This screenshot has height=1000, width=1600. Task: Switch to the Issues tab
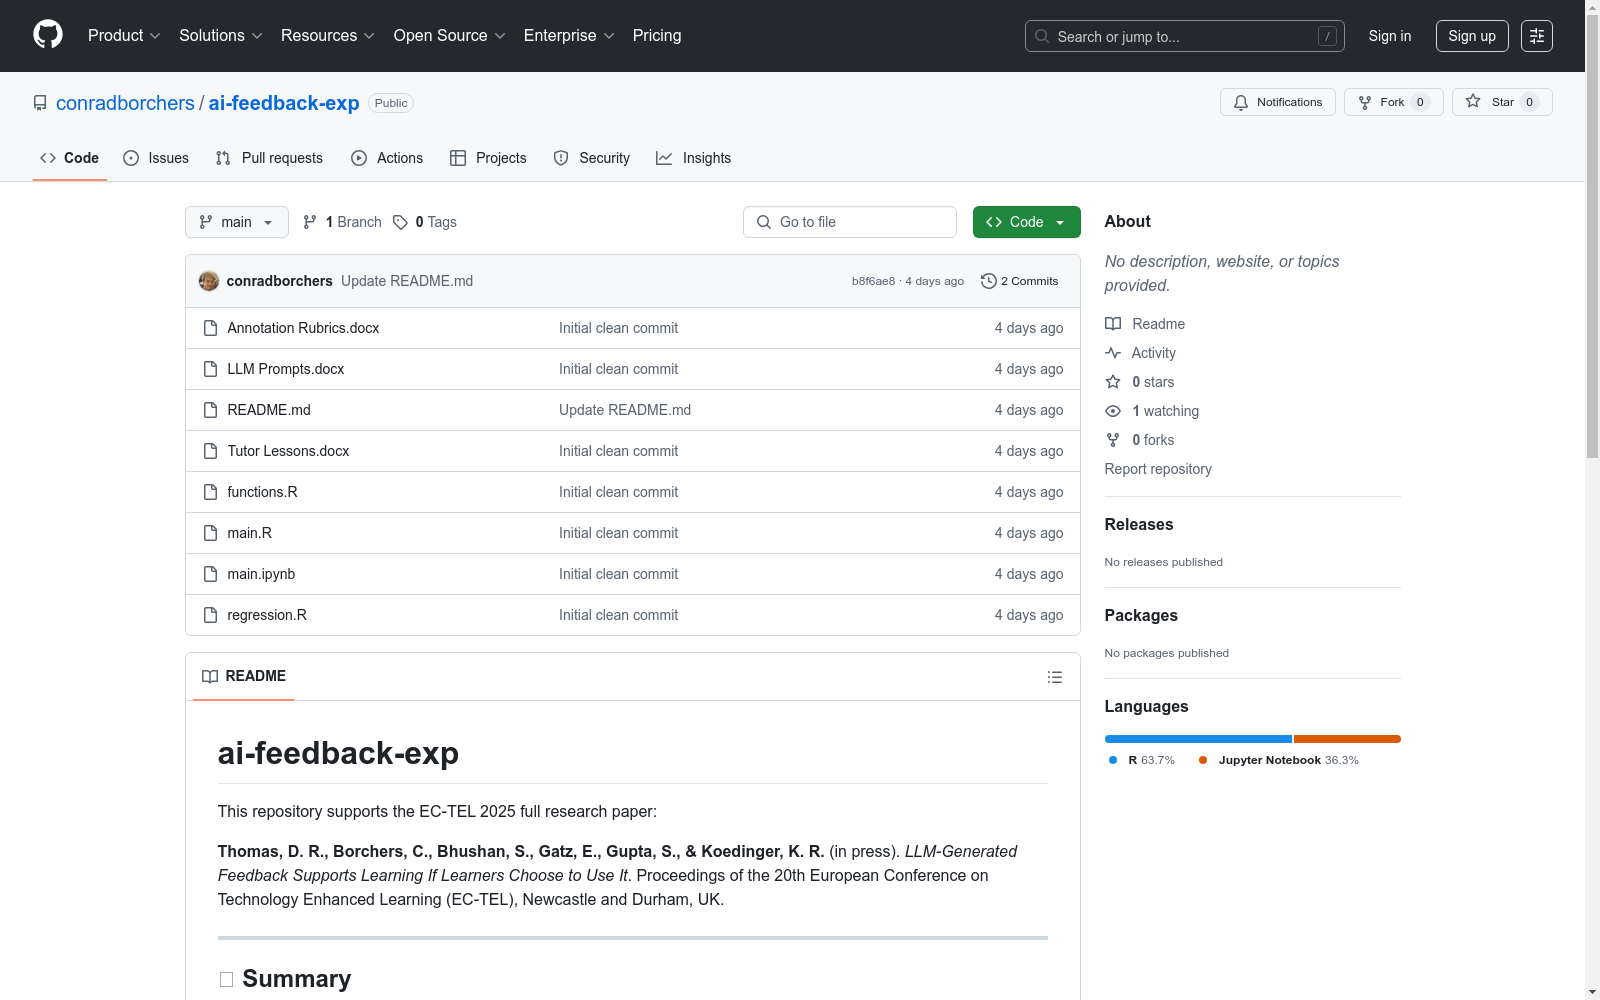(x=156, y=158)
